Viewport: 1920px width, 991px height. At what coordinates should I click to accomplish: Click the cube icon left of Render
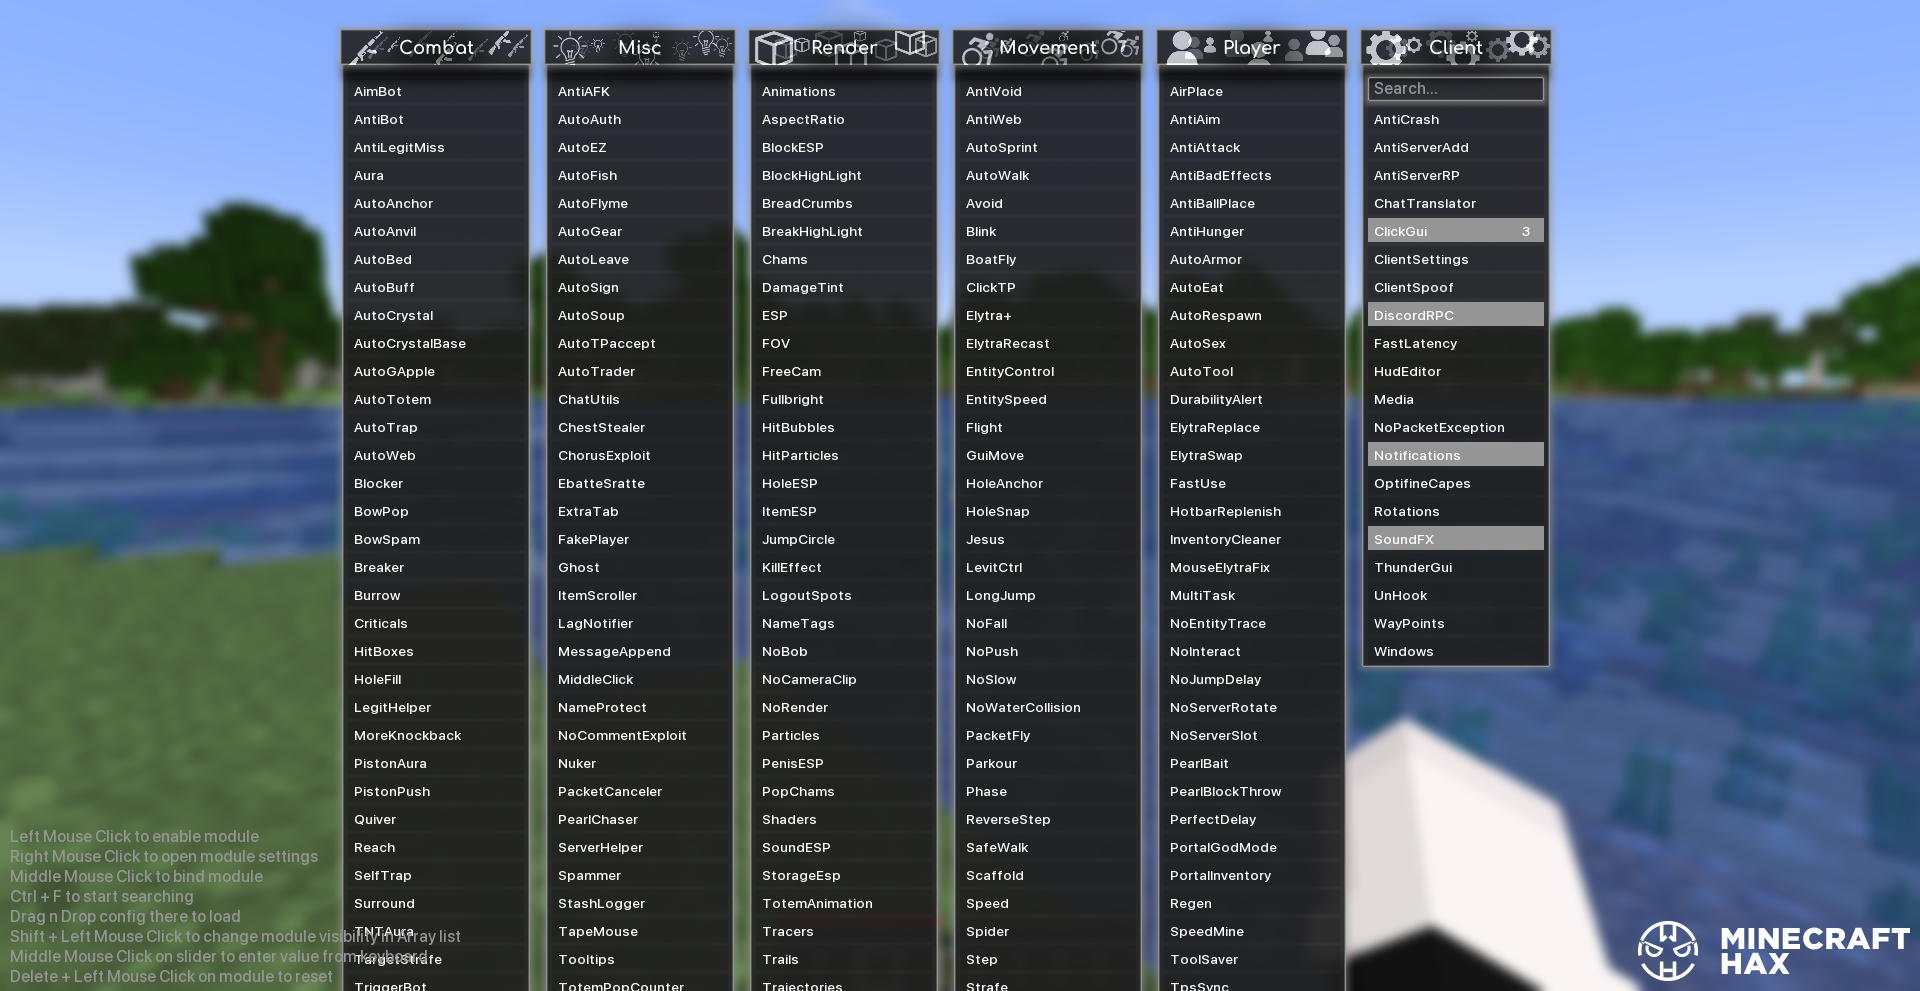[x=772, y=47]
